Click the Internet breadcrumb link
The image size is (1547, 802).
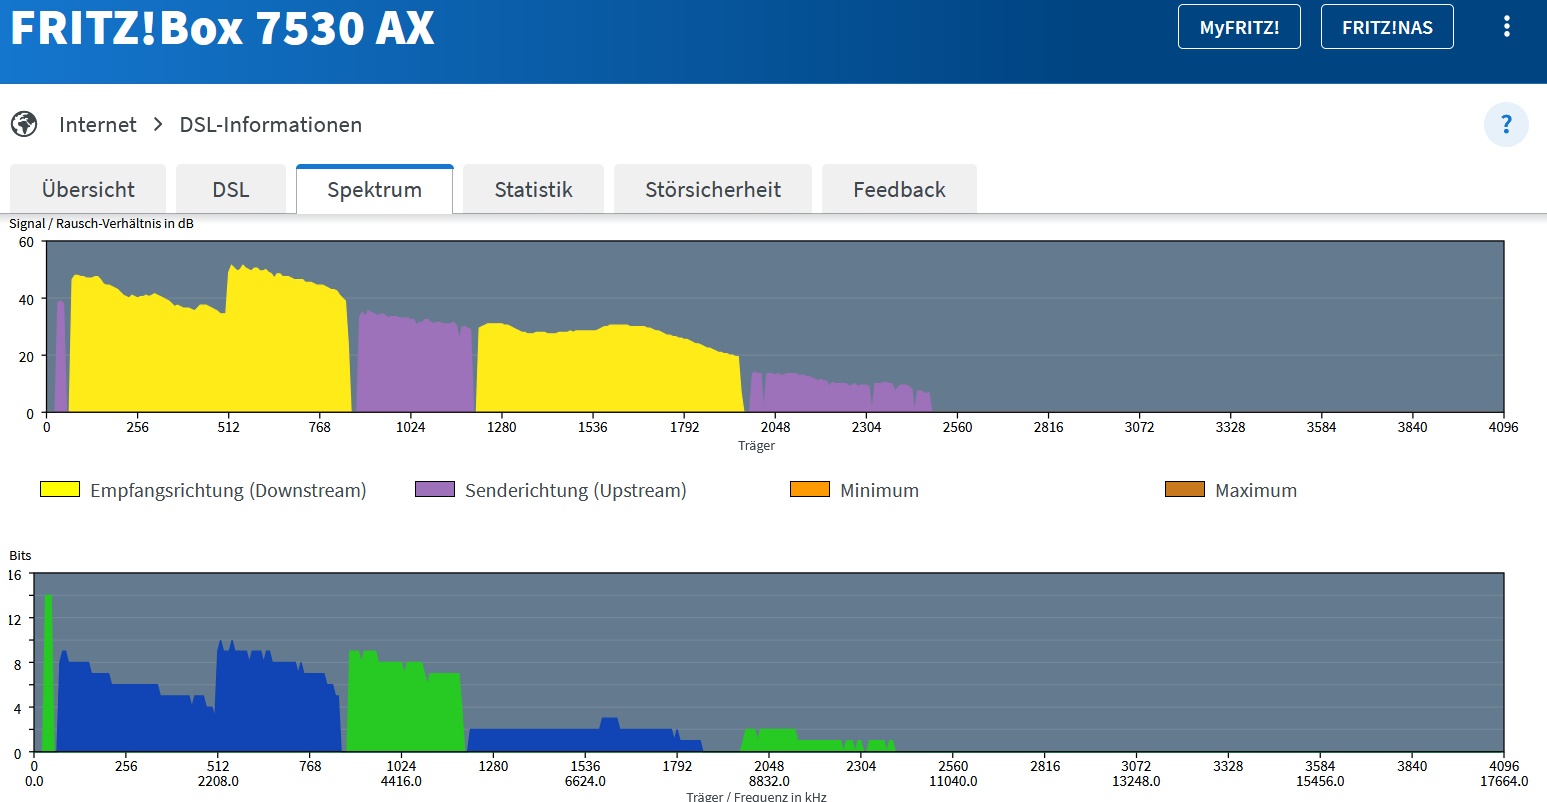point(98,125)
